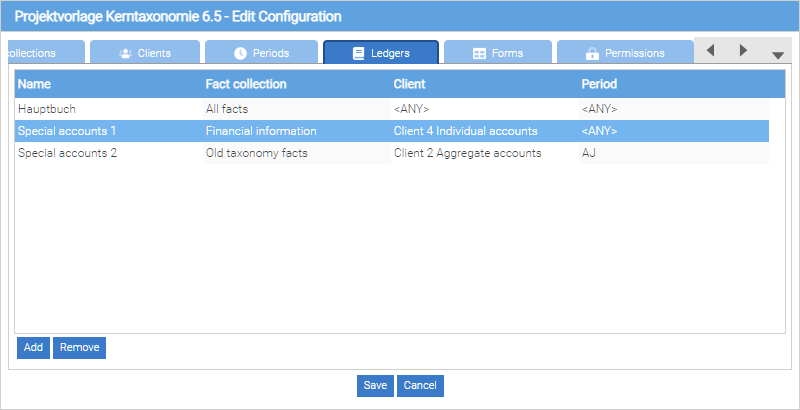This screenshot has height=410, width=800.
Task: Click the book icon on Ledgers tab
Action: pyautogui.click(x=358, y=53)
